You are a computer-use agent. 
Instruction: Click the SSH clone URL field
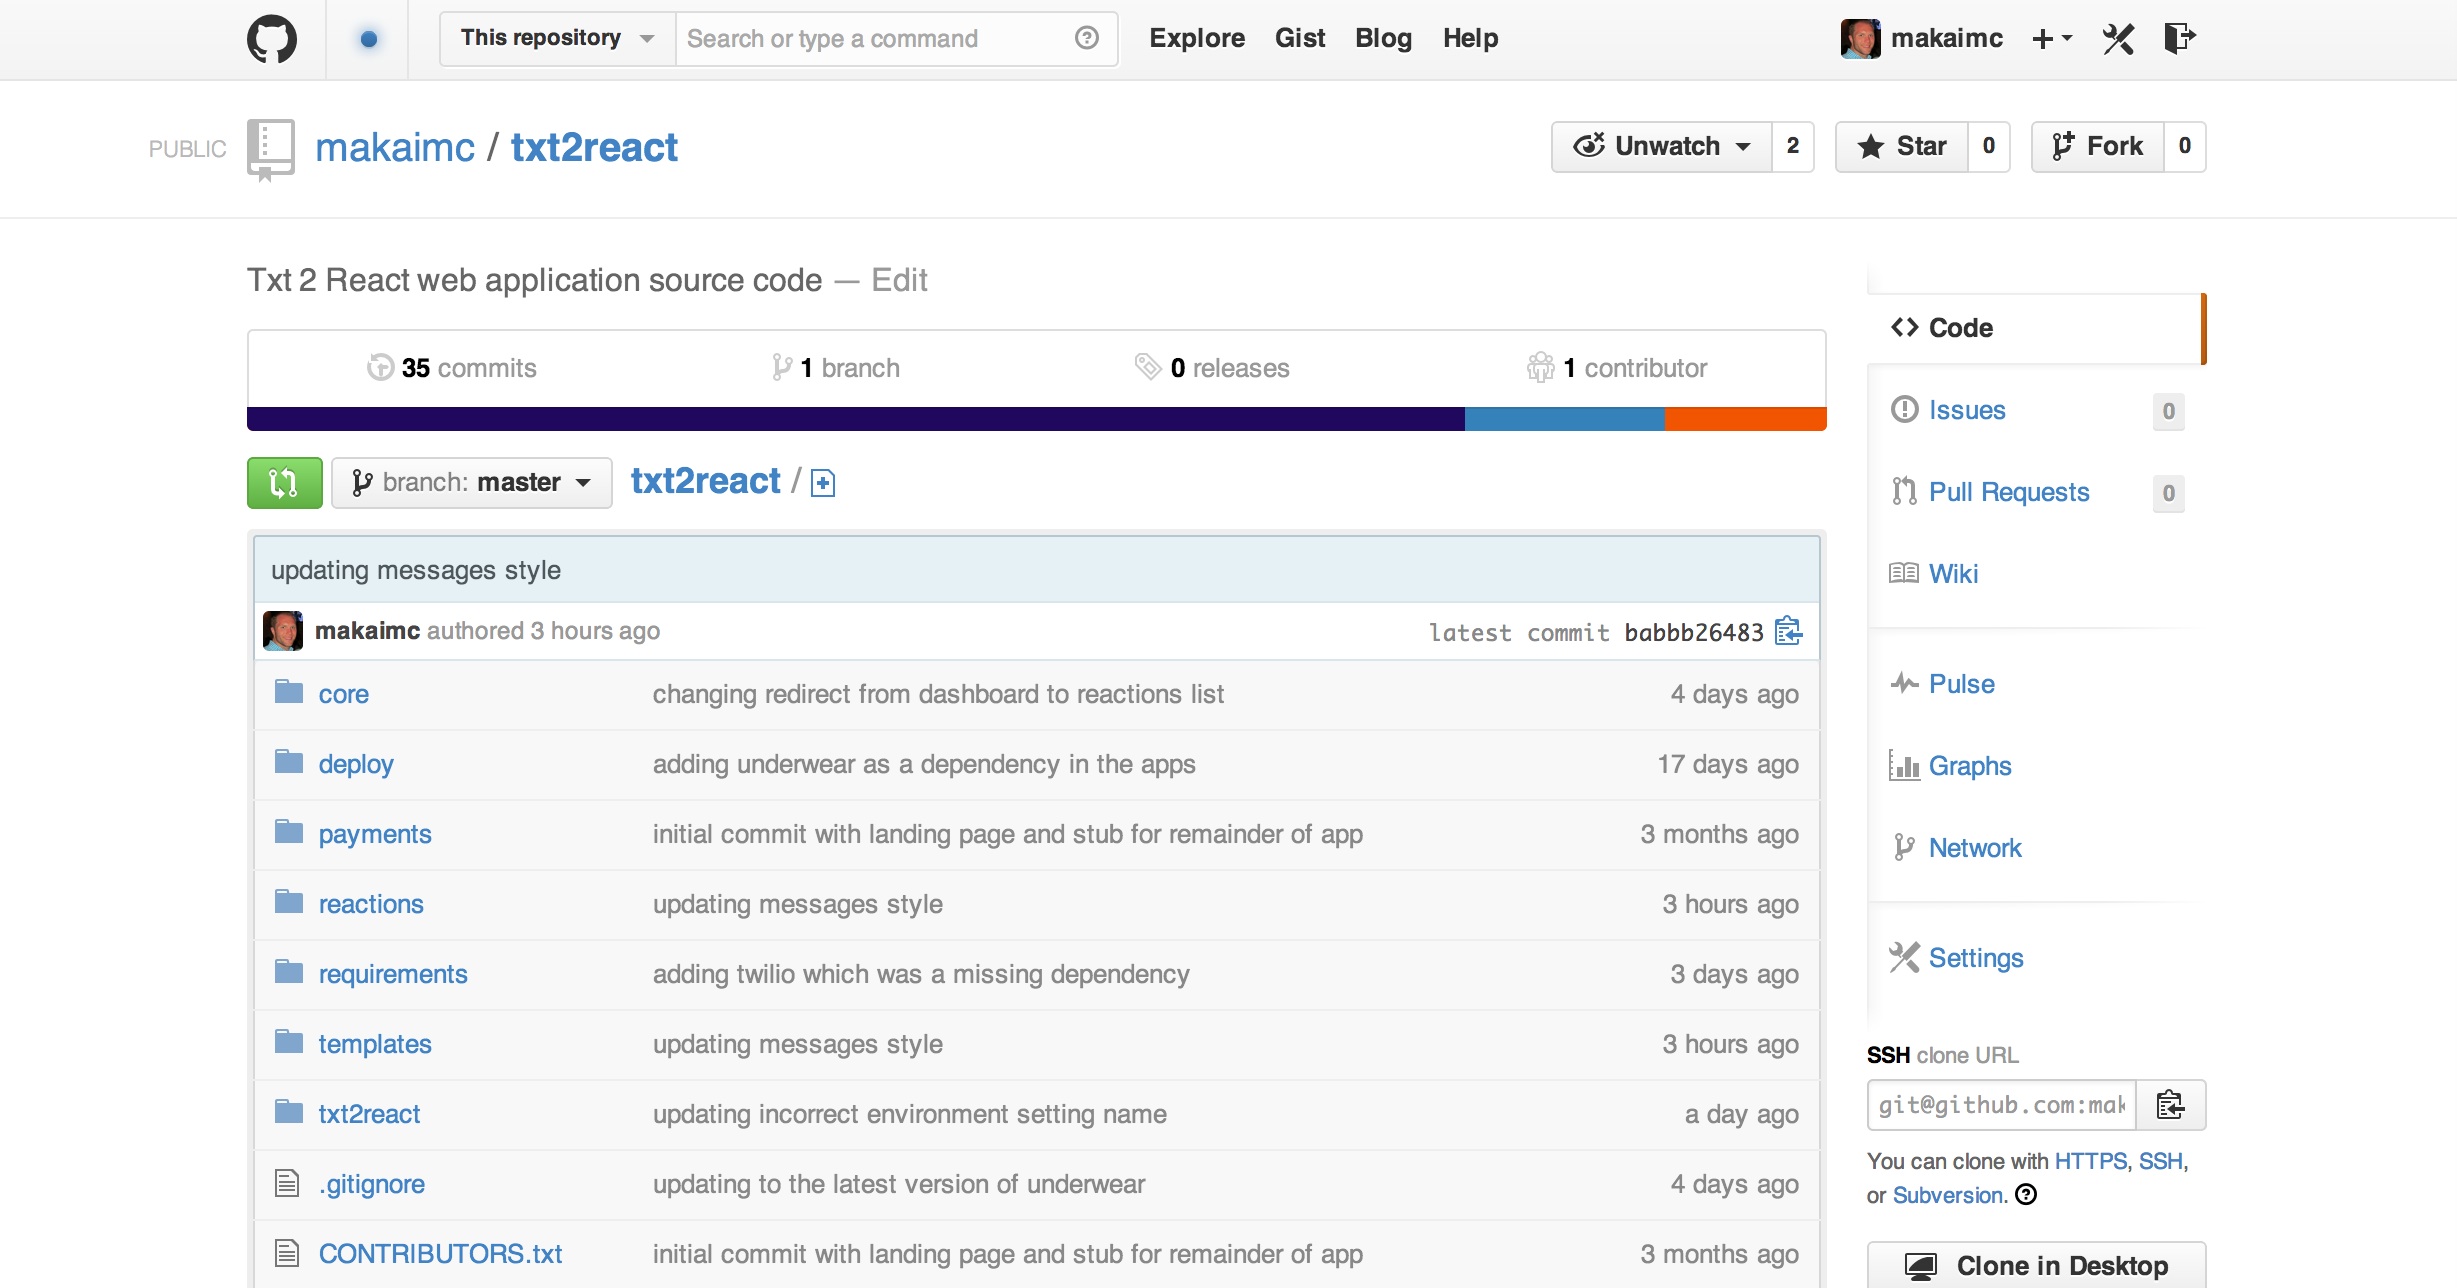pos(2001,1105)
